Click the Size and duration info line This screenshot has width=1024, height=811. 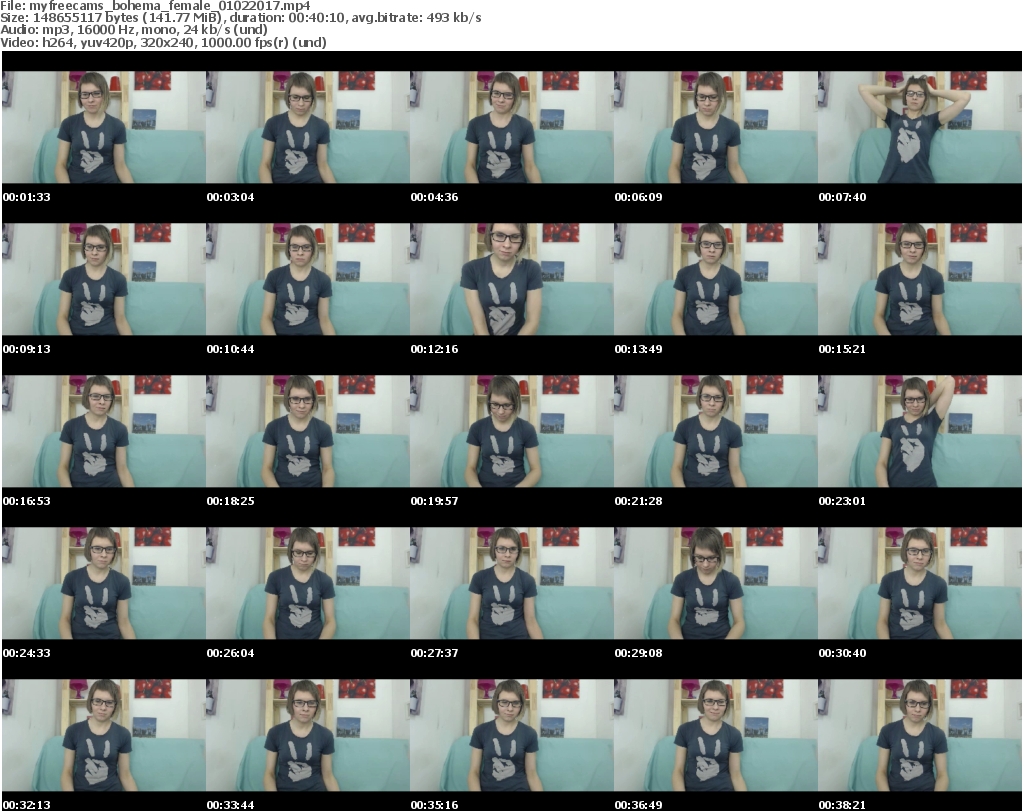241,18
